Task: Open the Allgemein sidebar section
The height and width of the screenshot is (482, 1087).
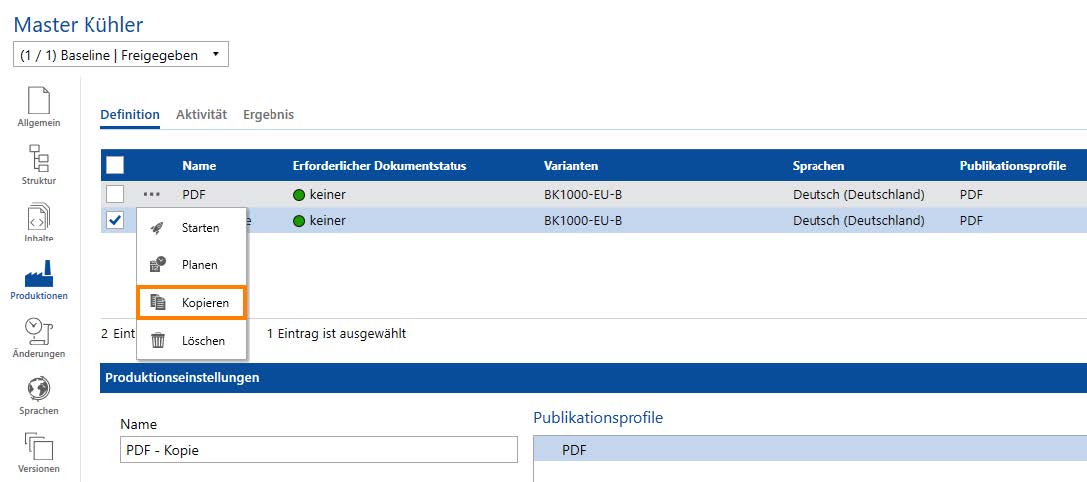Action: [x=39, y=106]
